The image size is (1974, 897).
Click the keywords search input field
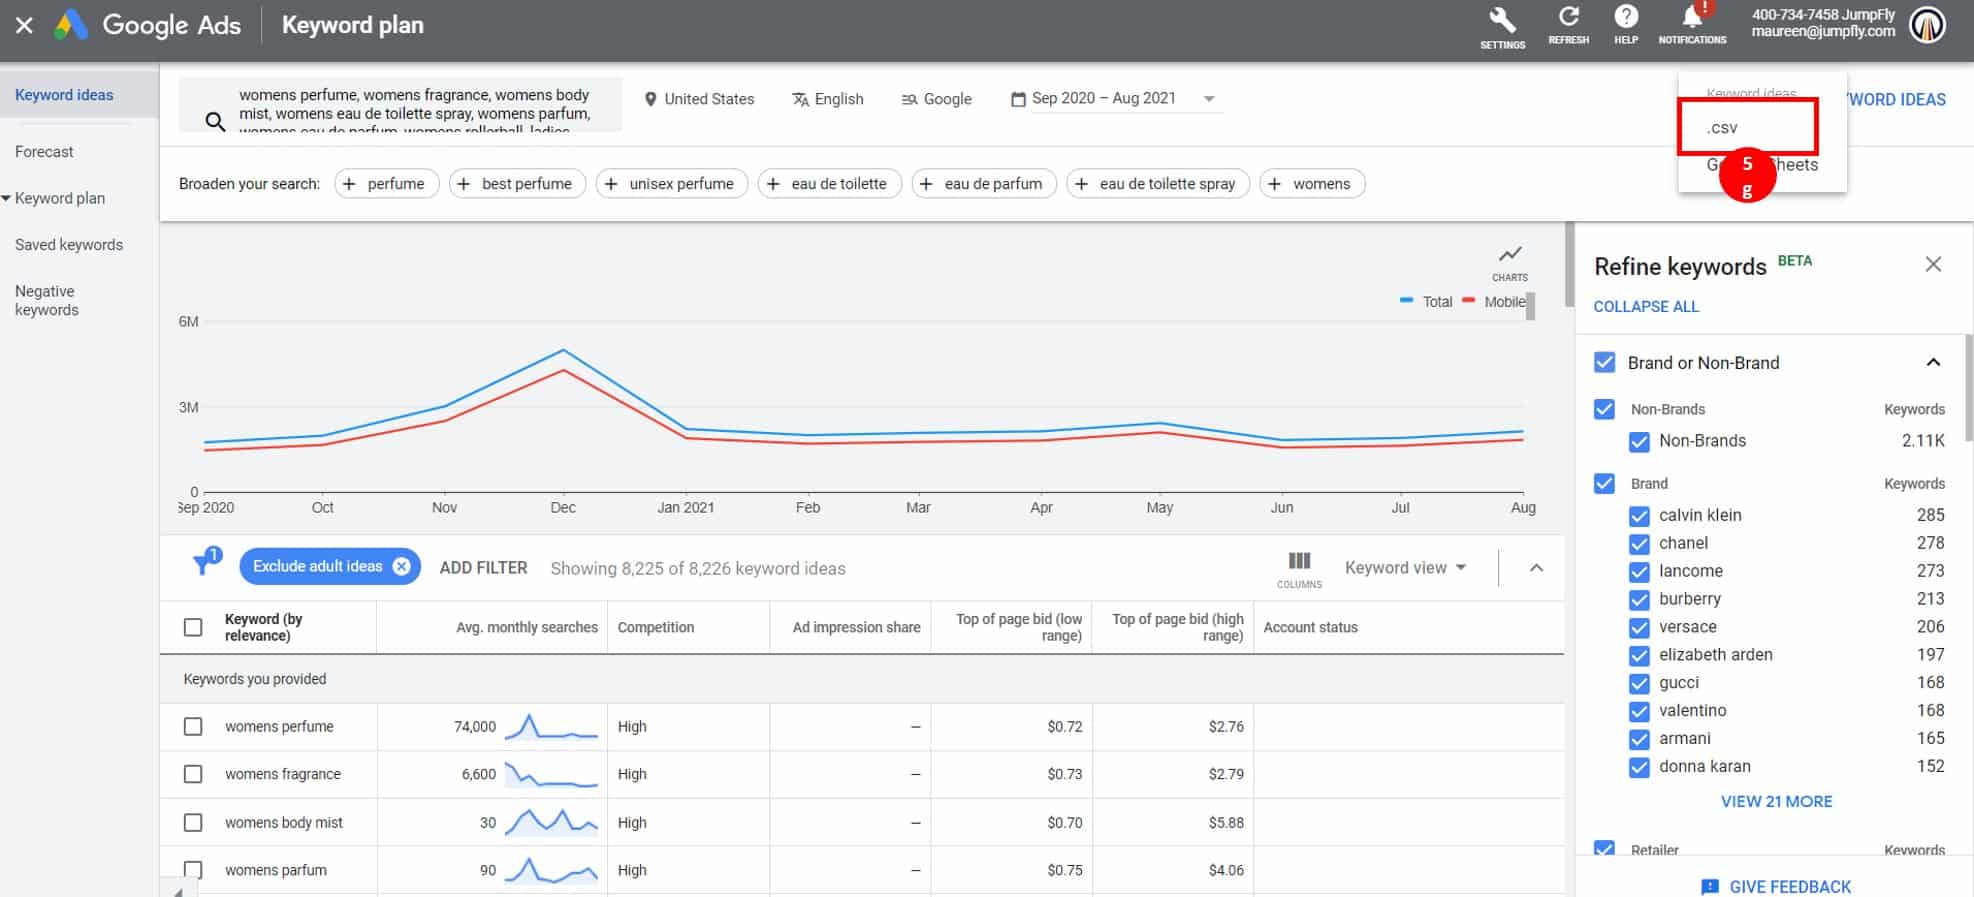point(400,104)
